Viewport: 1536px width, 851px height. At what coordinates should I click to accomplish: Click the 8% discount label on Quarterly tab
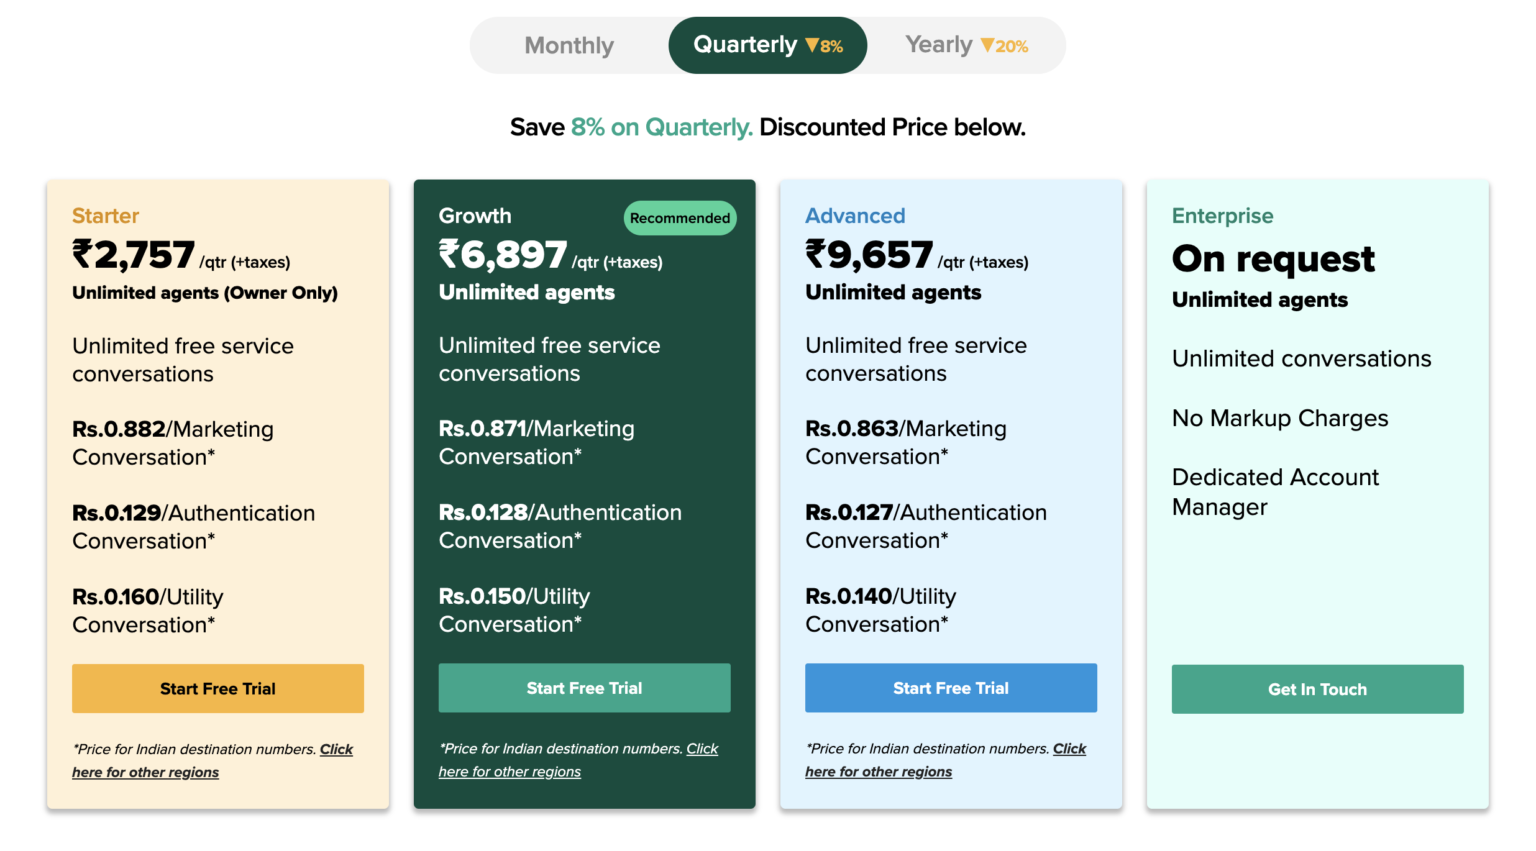(830, 45)
